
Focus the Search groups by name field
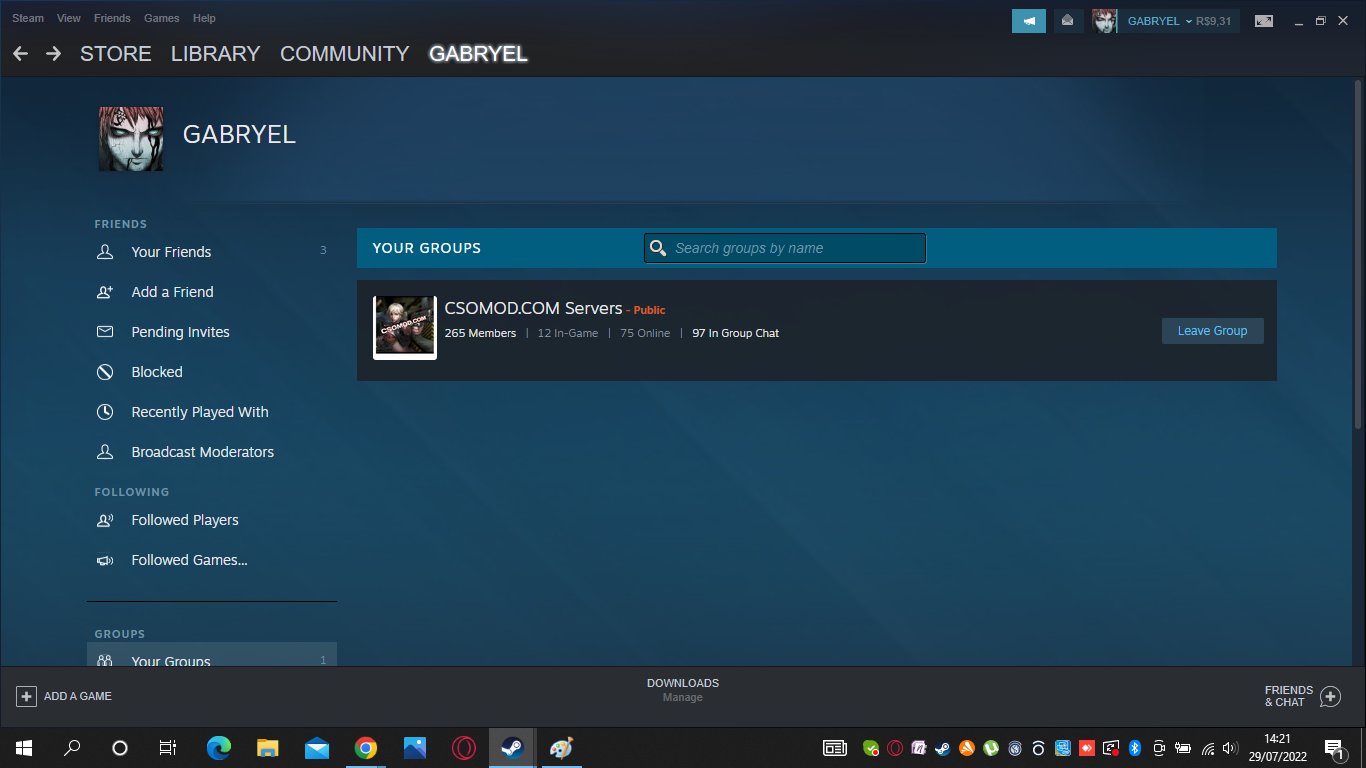tap(796, 248)
